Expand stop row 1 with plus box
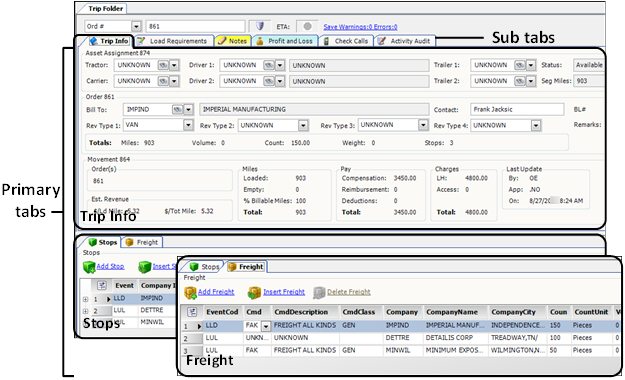625x380 pixels. (85, 299)
